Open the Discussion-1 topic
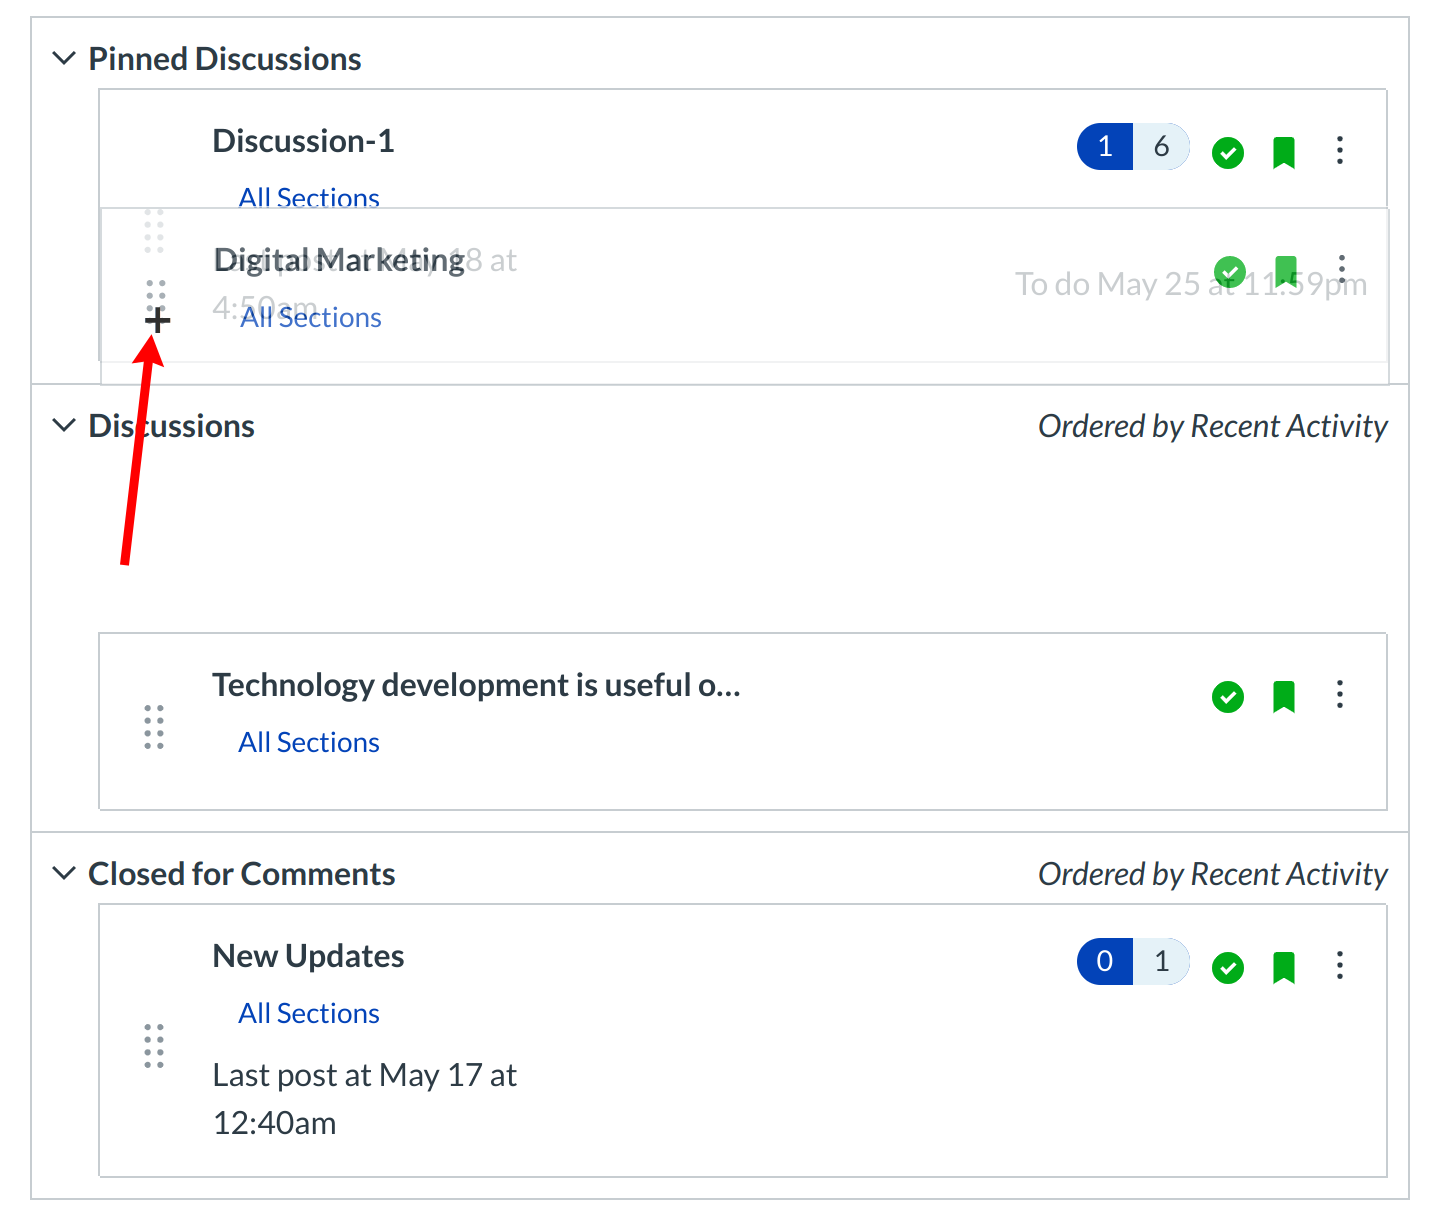1429x1228 pixels. (x=303, y=142)
